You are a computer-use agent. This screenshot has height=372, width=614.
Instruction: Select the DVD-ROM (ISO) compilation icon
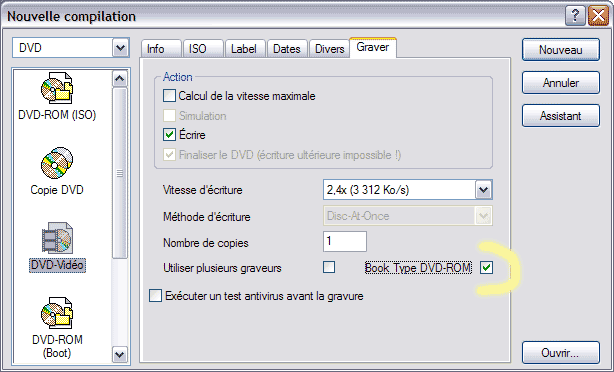tap(57, 97)
